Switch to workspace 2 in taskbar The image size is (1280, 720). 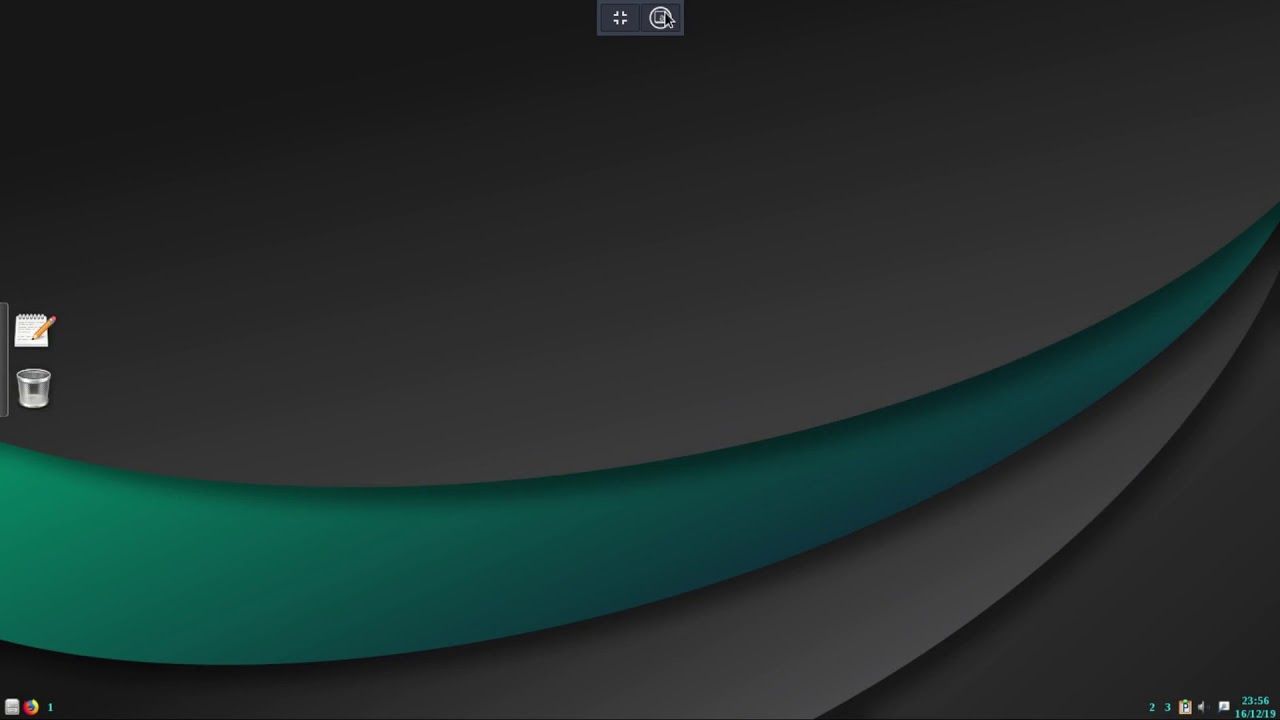1152,707
